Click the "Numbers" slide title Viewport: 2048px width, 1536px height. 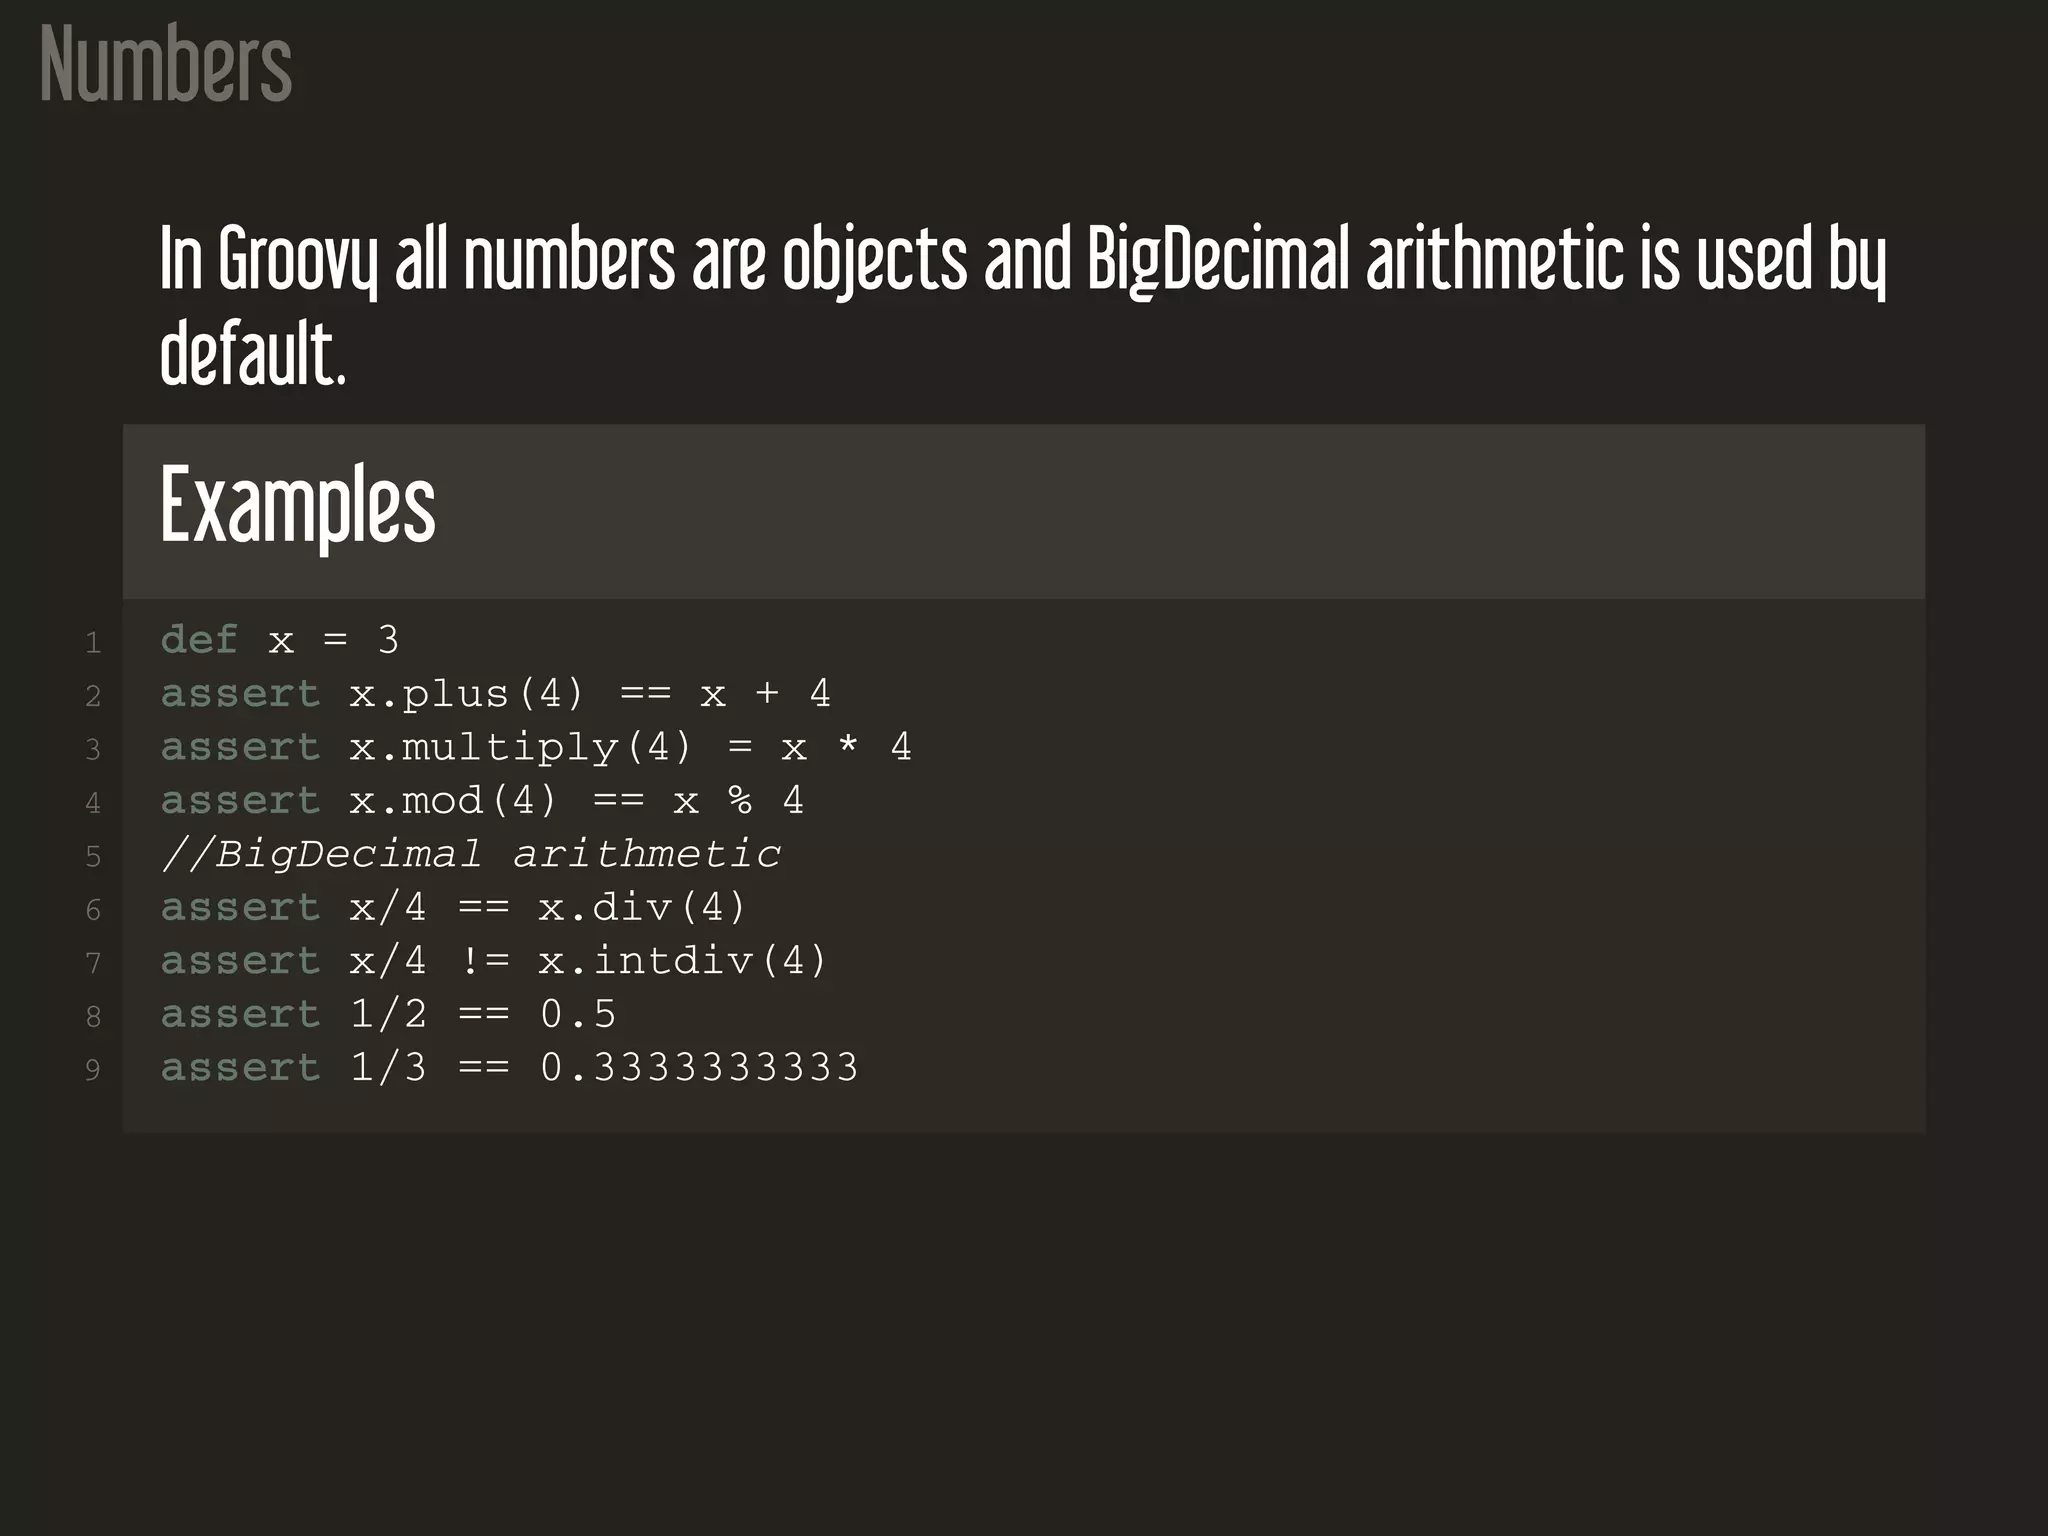tap(166, 65)
